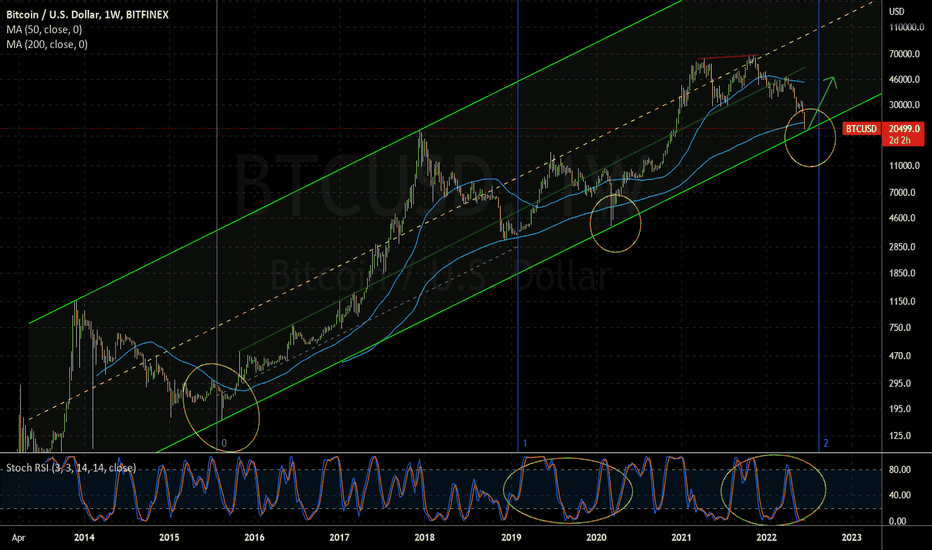Click the 2022 label on the time axis

coord(767,538)
